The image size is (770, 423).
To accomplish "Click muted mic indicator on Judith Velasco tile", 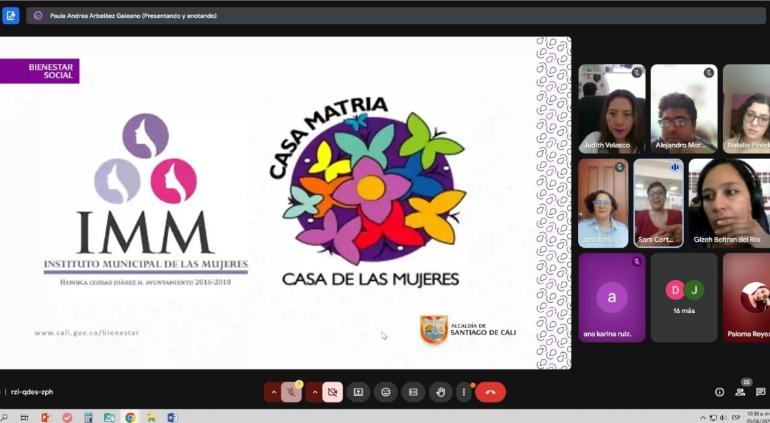I will click(x=636, y=73).
